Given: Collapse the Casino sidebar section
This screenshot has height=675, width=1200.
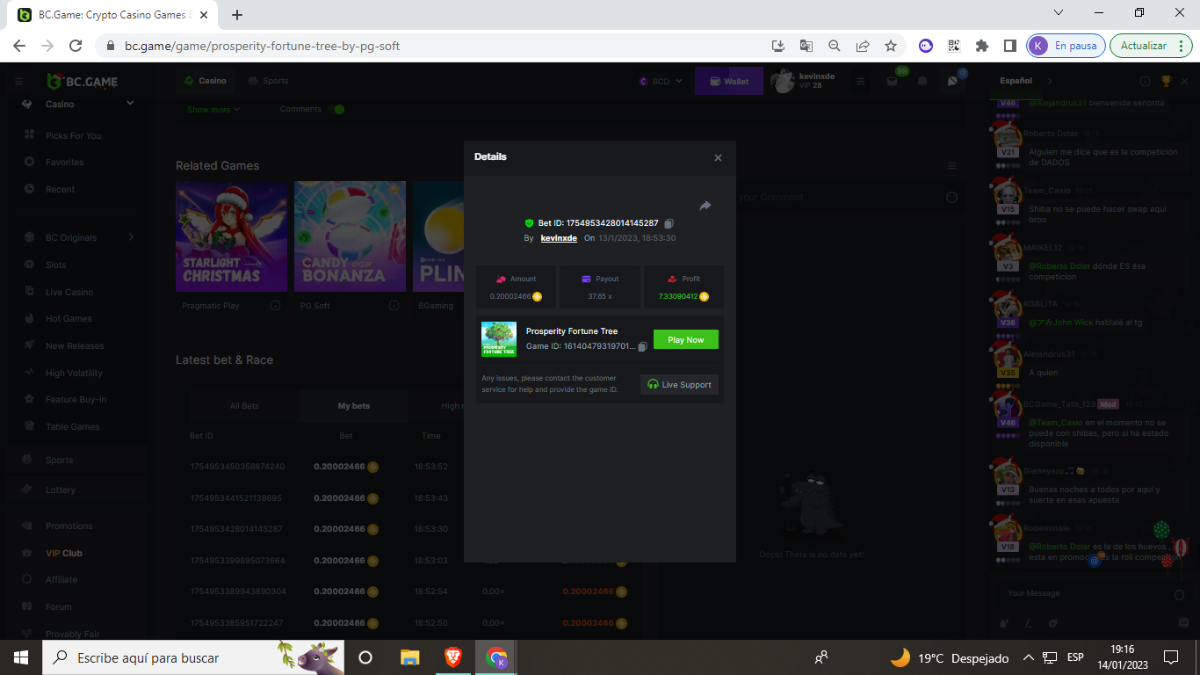Looking at the screenshot, I should click(130, 104).
